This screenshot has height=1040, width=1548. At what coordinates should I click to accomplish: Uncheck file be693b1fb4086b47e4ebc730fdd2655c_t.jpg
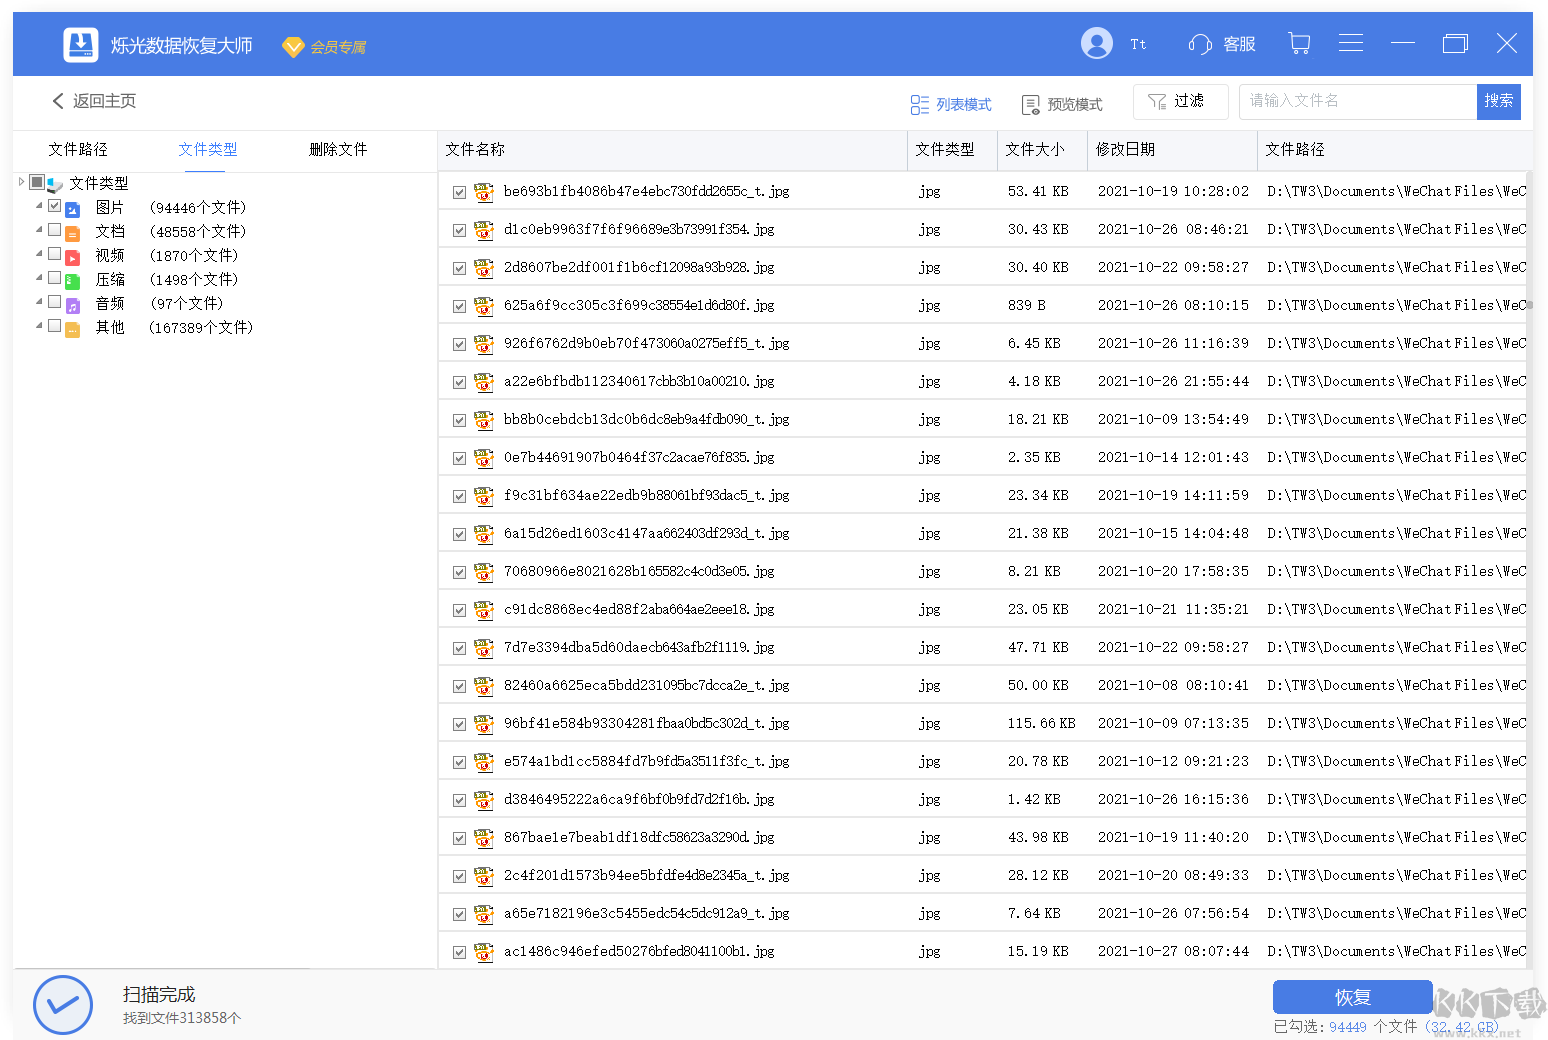click(459, 192)
